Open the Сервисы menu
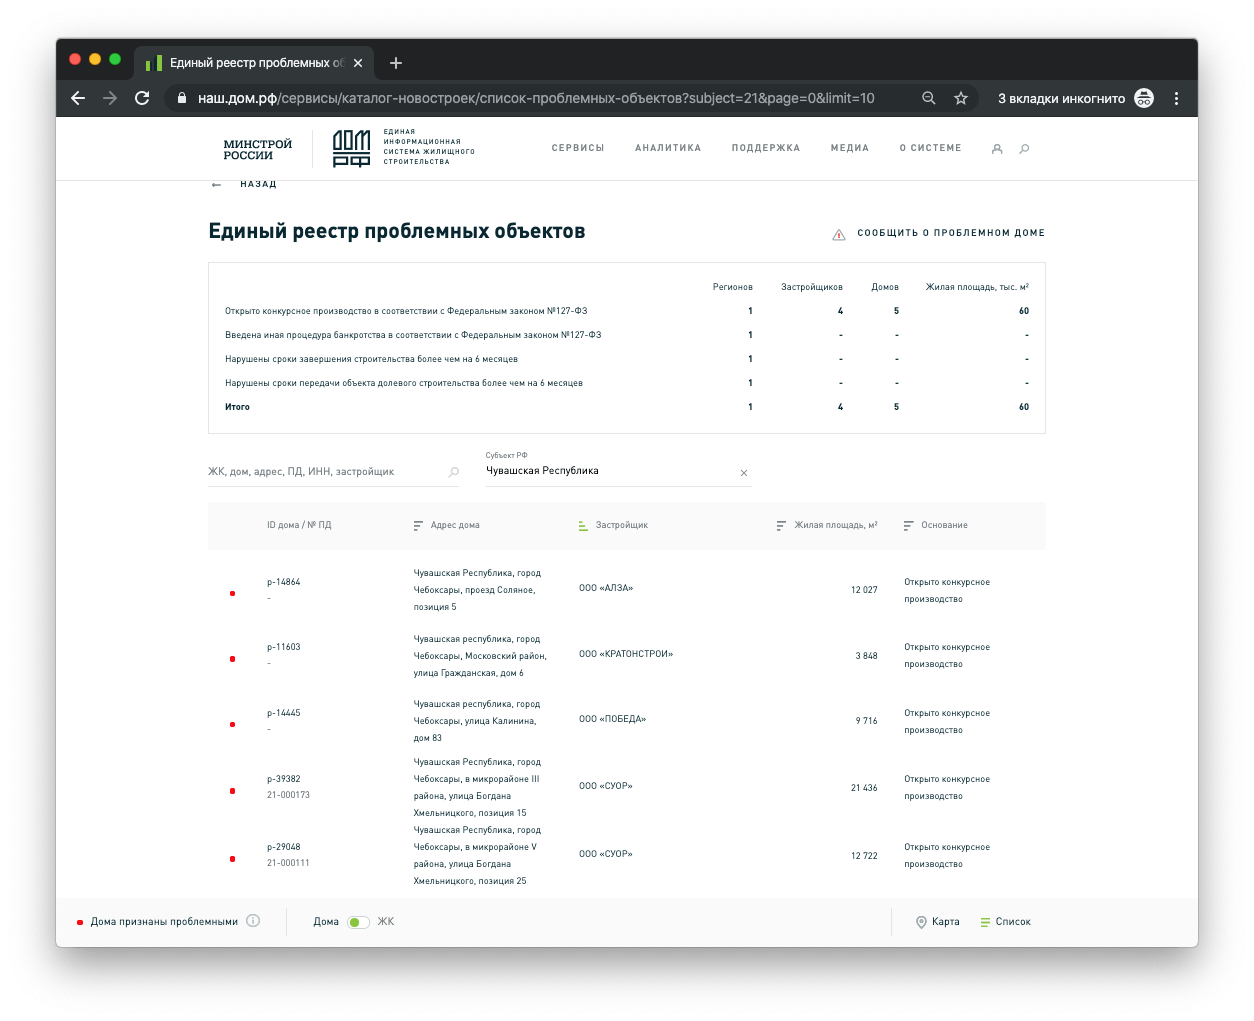This screenshot has width=1254, height=1021. [578, 148]
